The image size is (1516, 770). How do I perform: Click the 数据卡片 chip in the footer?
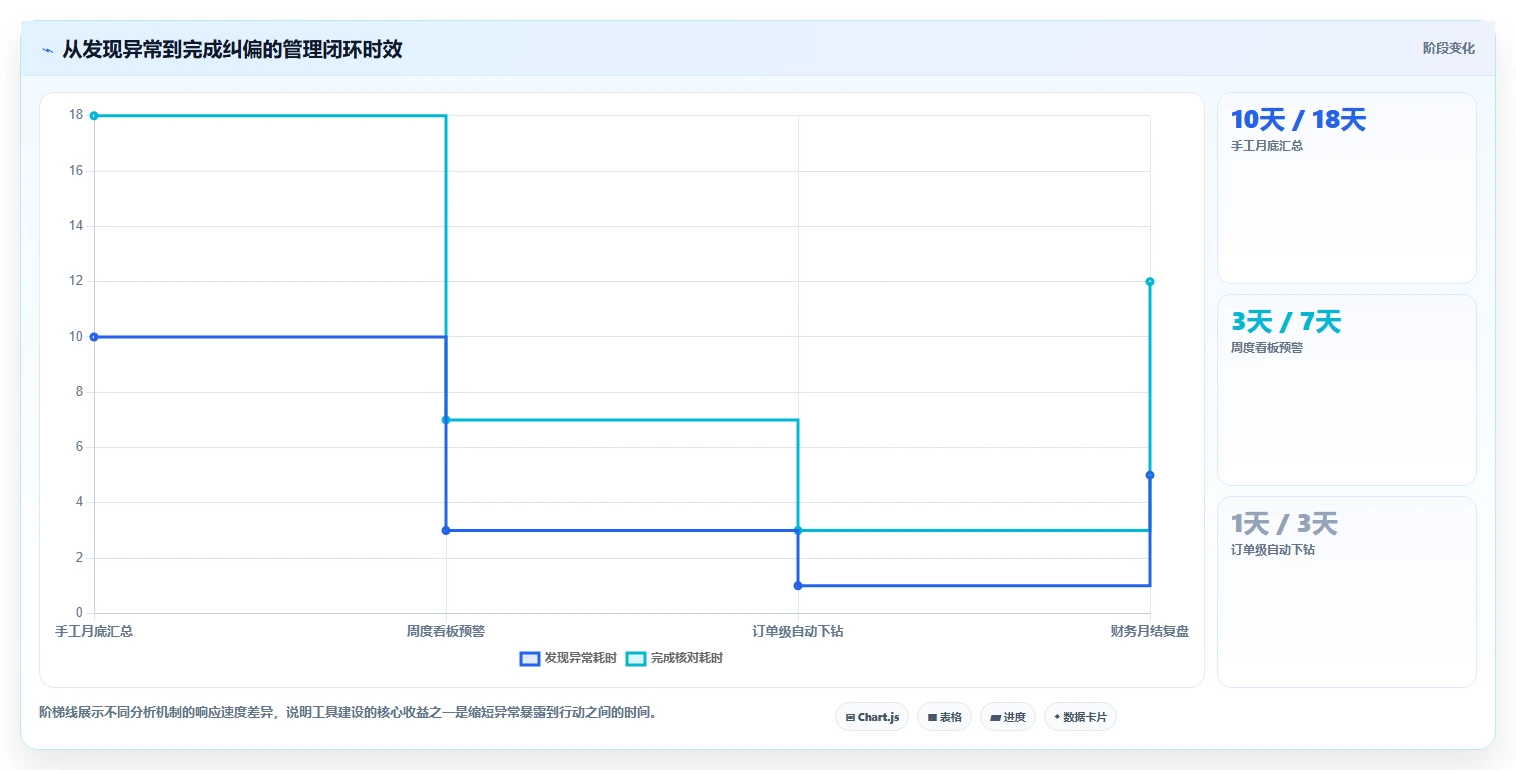[1080, 717]
